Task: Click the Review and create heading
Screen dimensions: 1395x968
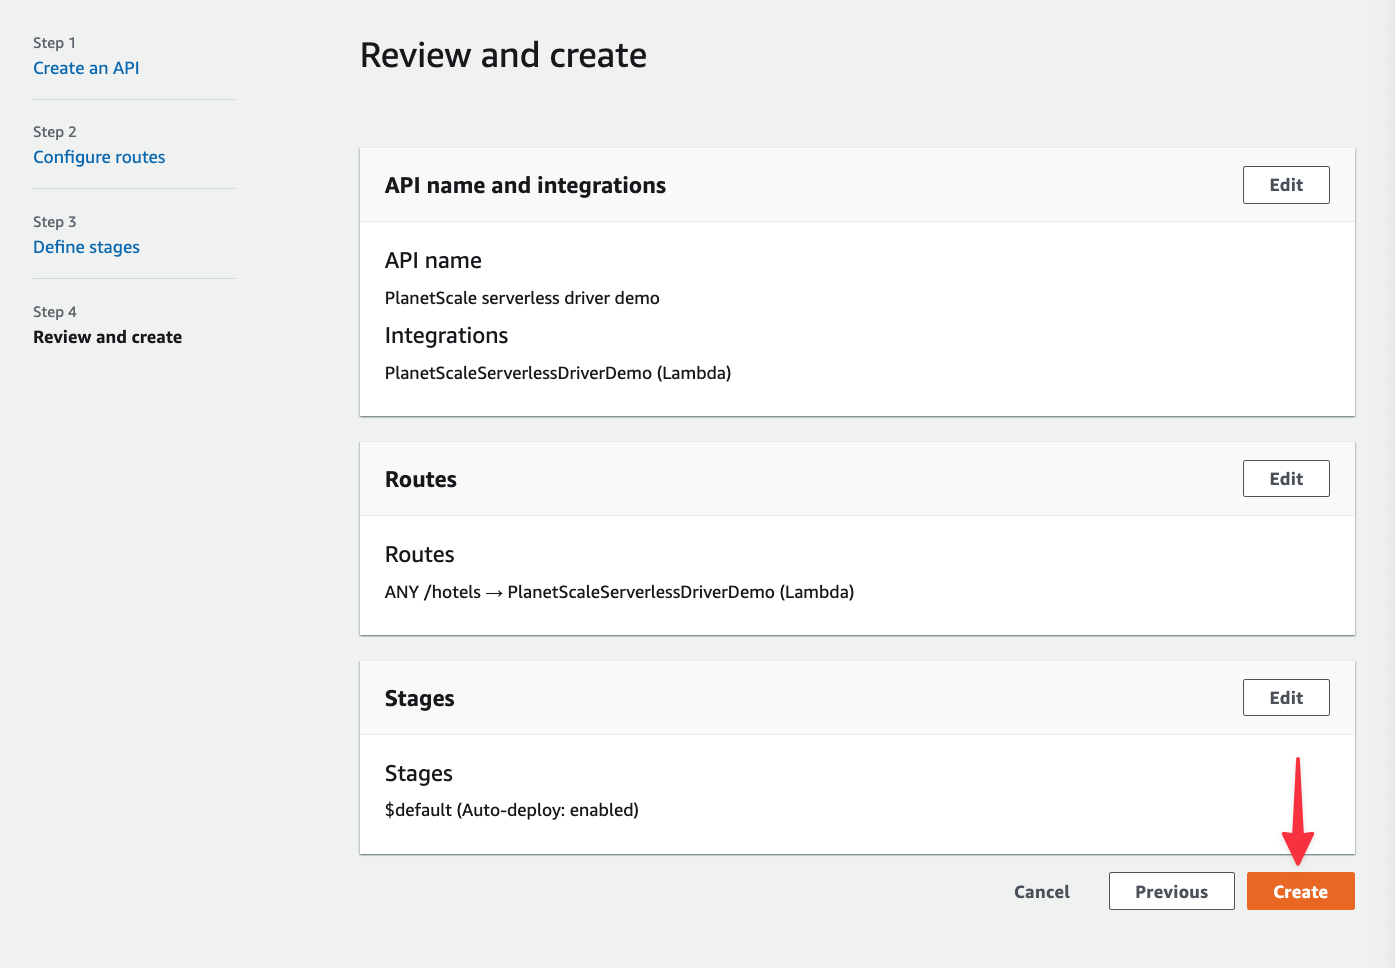Action: [503, 55]
